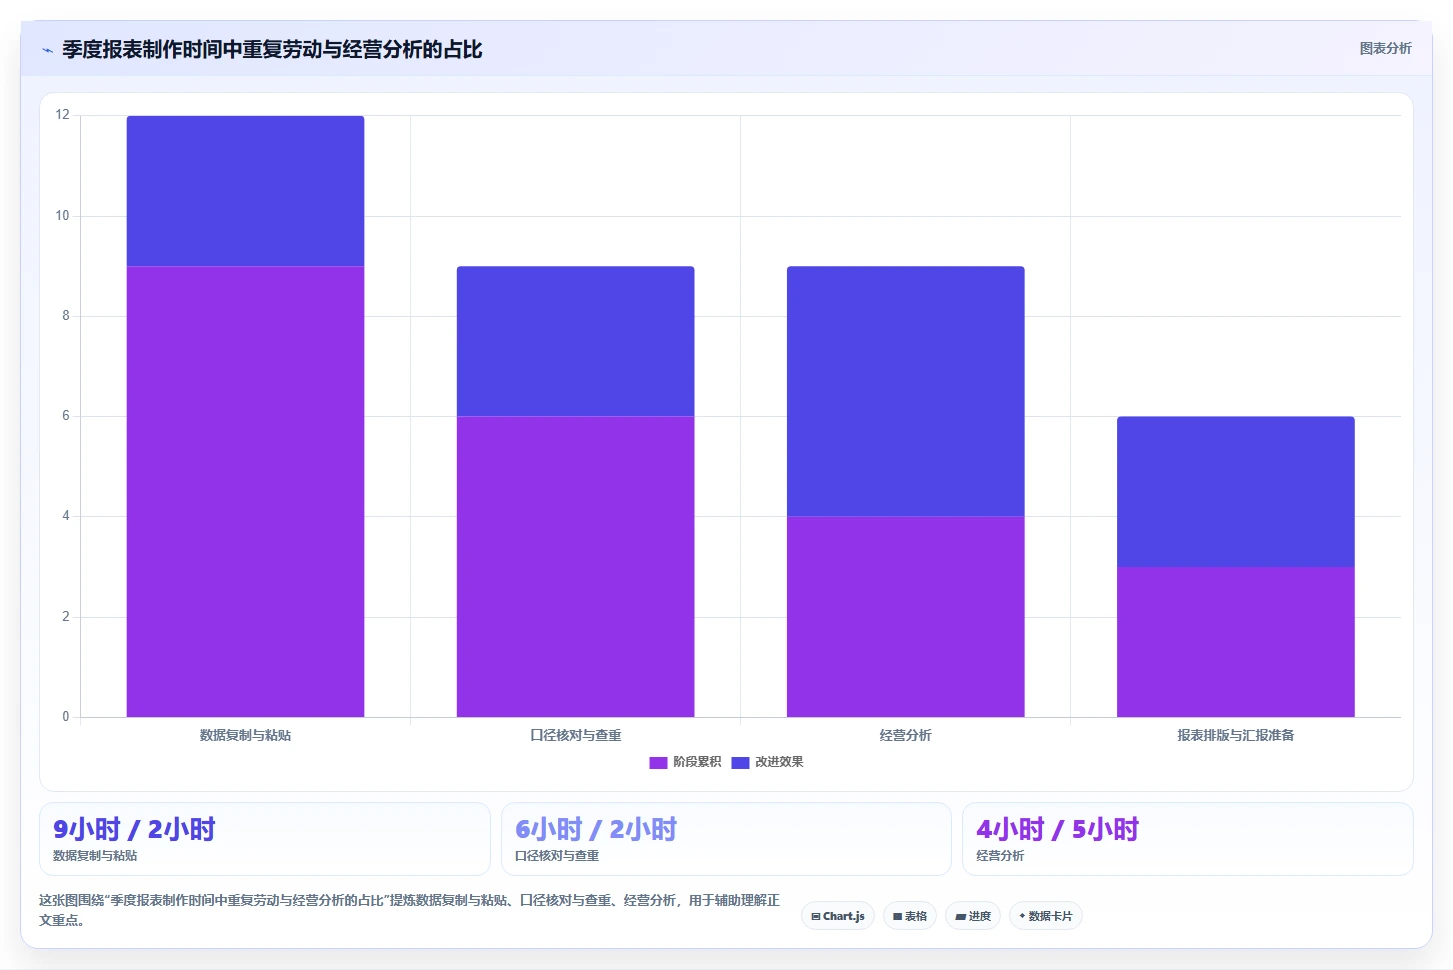Click the purple bar segment for 口径核对与查重
The height and width of the screenshot is (970, 1453).
[575, 566]
